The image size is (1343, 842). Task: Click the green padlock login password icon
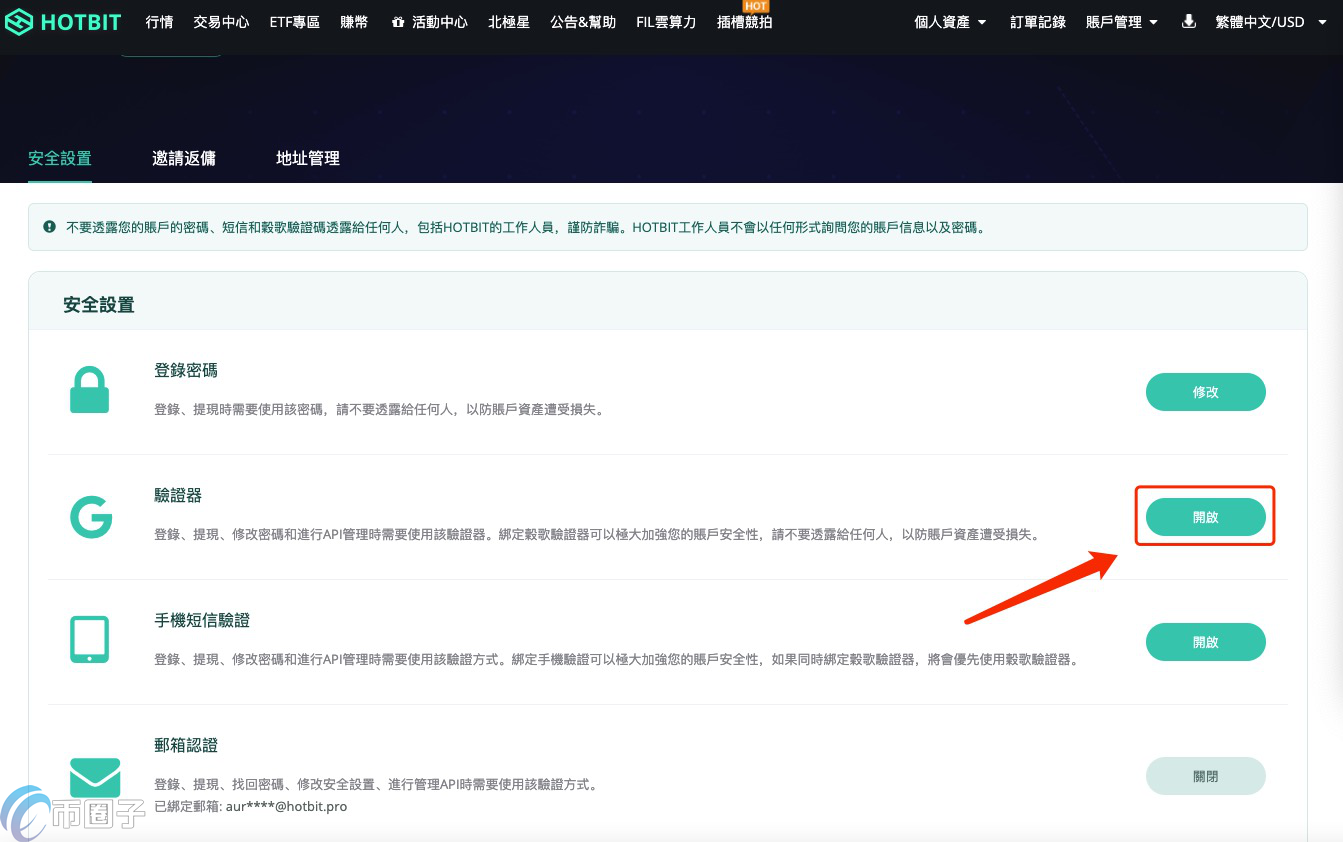pos(89,391)
